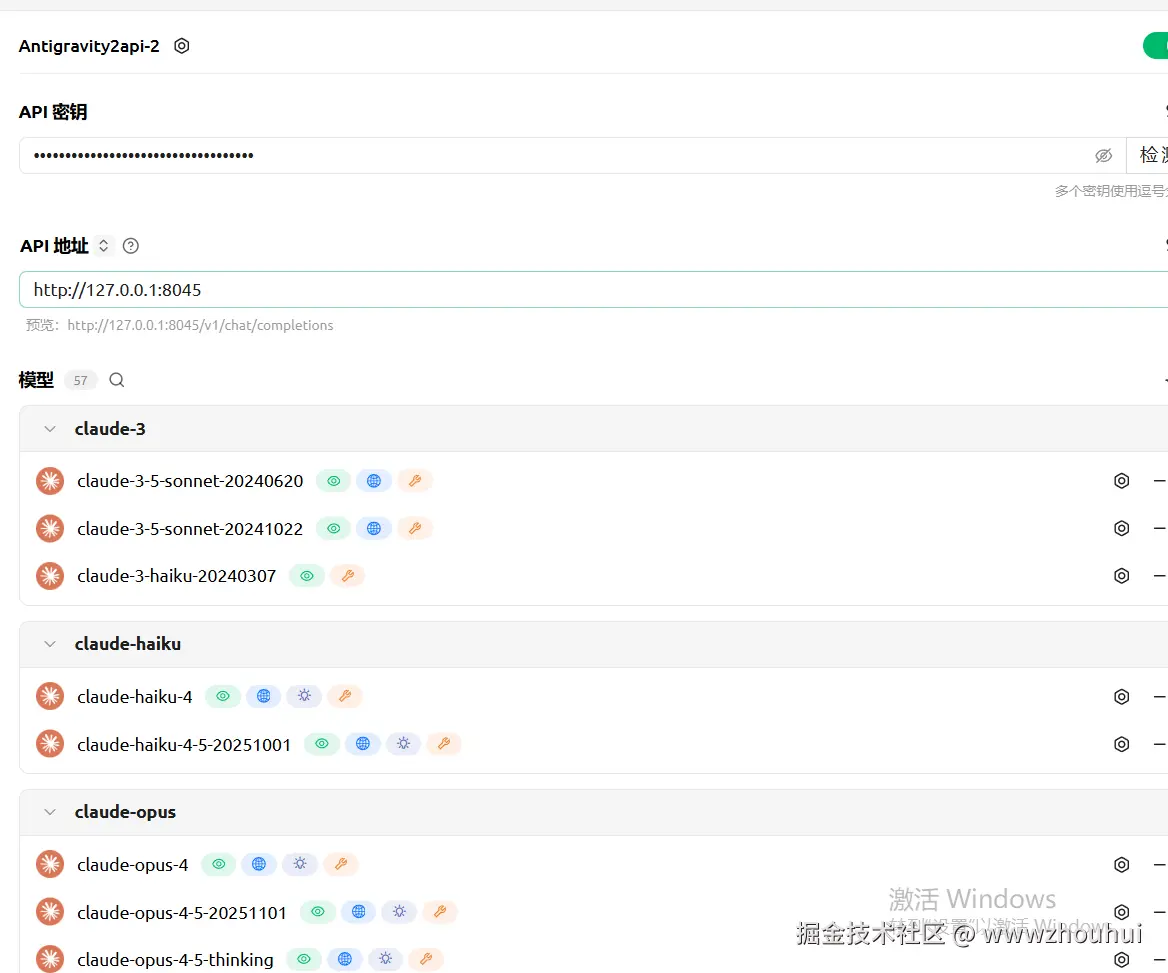Select model name claude-opus-4-5-thinking

(175, 960)
